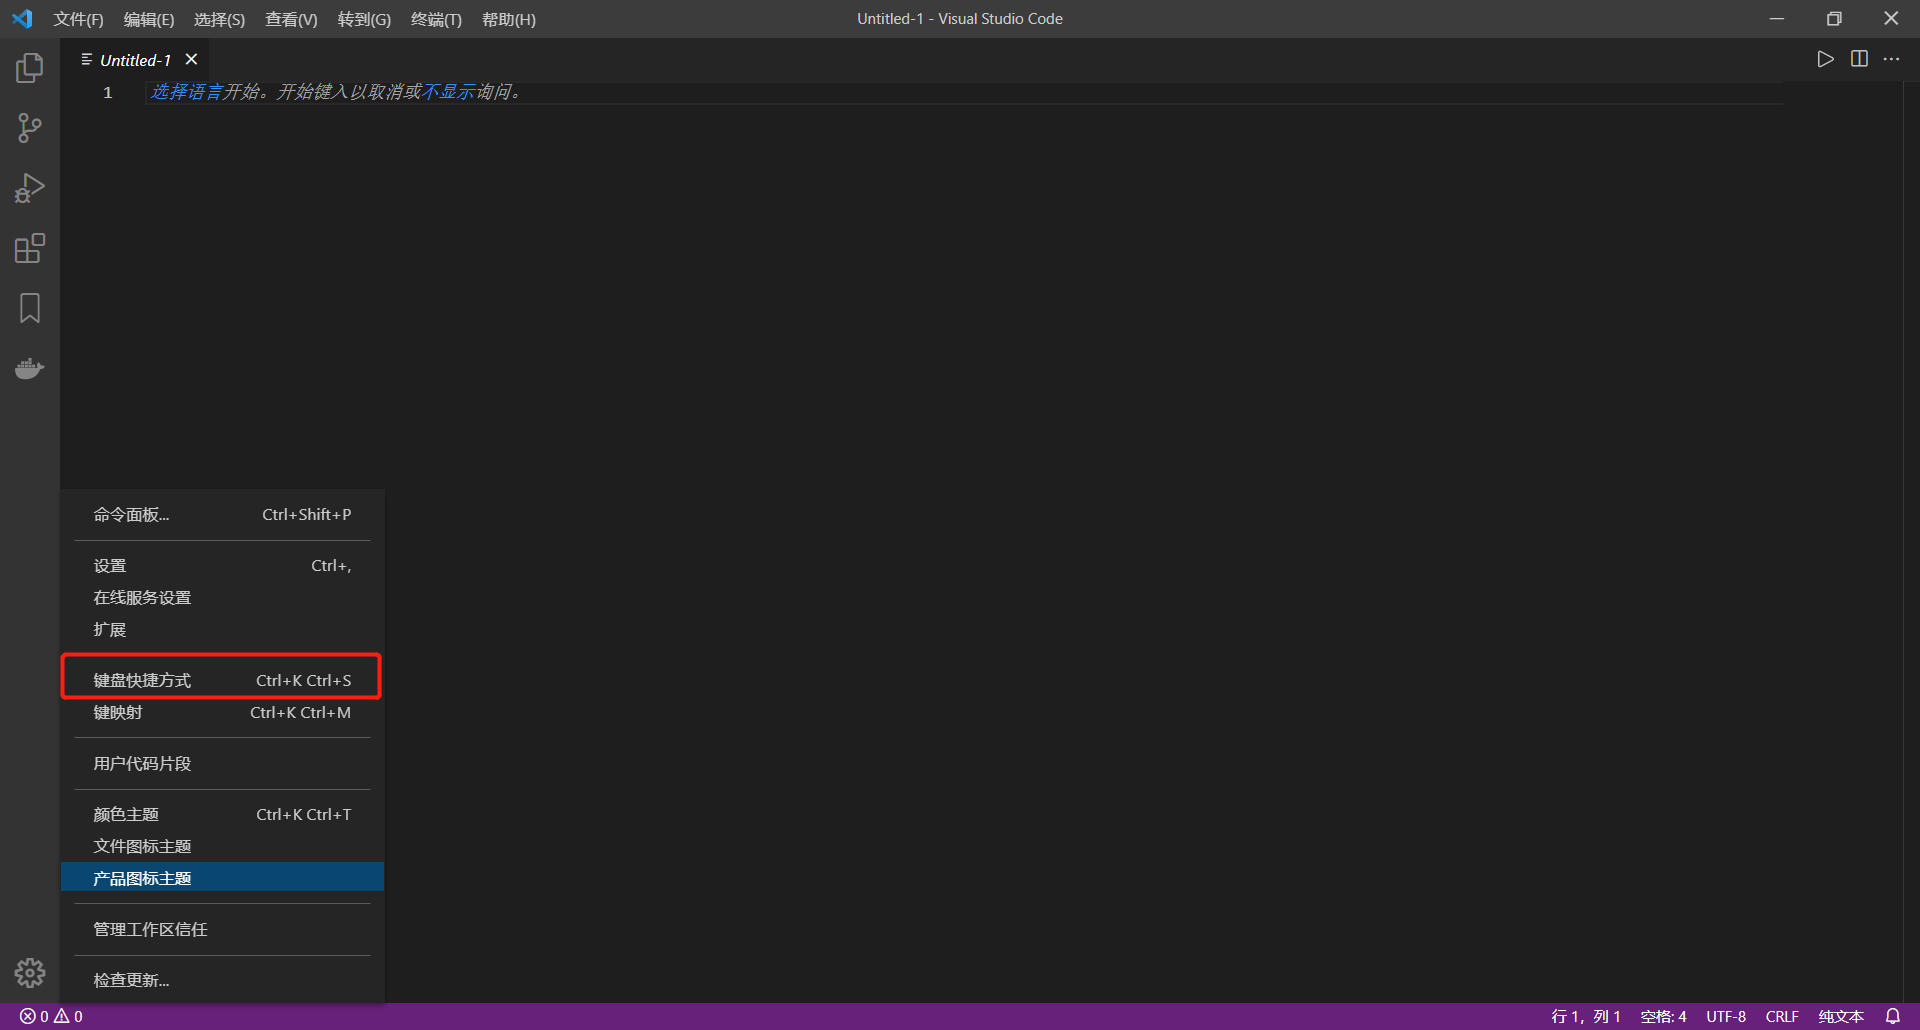Open the 选择(S) menu
The image size is (1920, 1030).
pyautogui.click(x=219, y=19)
